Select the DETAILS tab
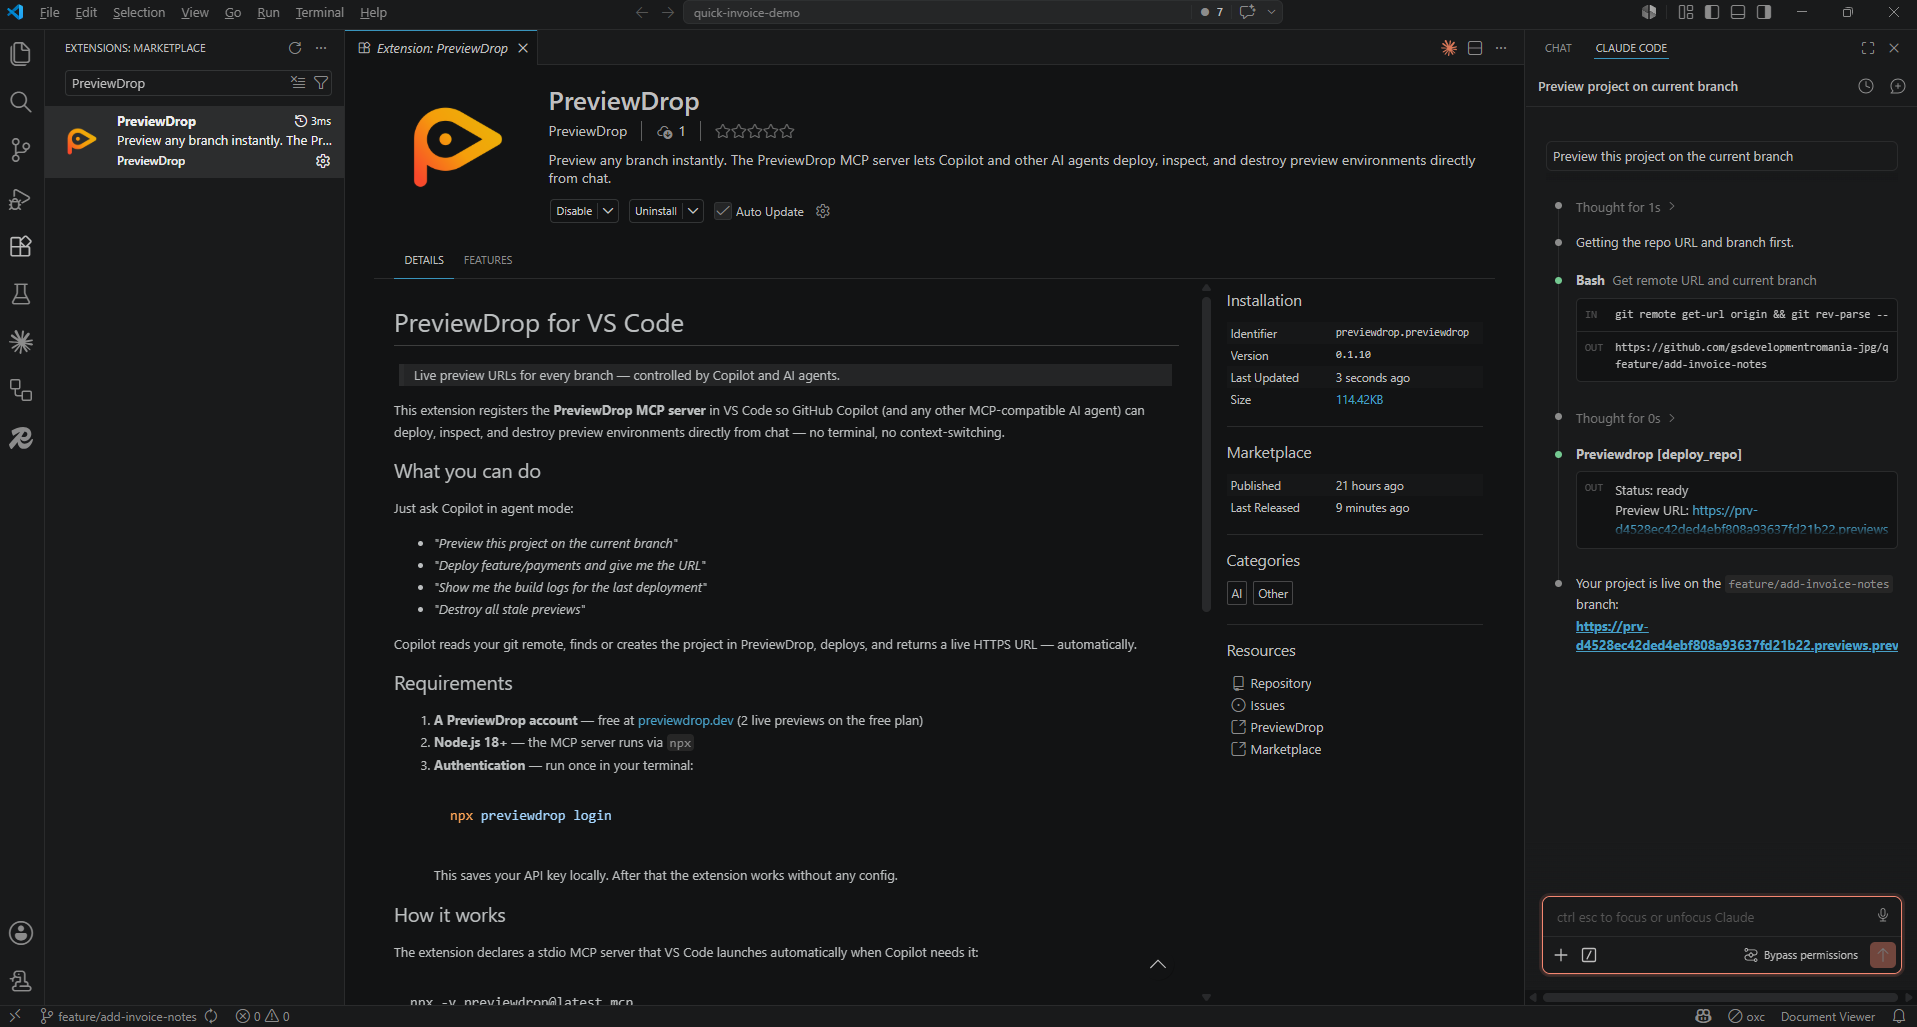1917x1027 pixels. coord(424,260)
